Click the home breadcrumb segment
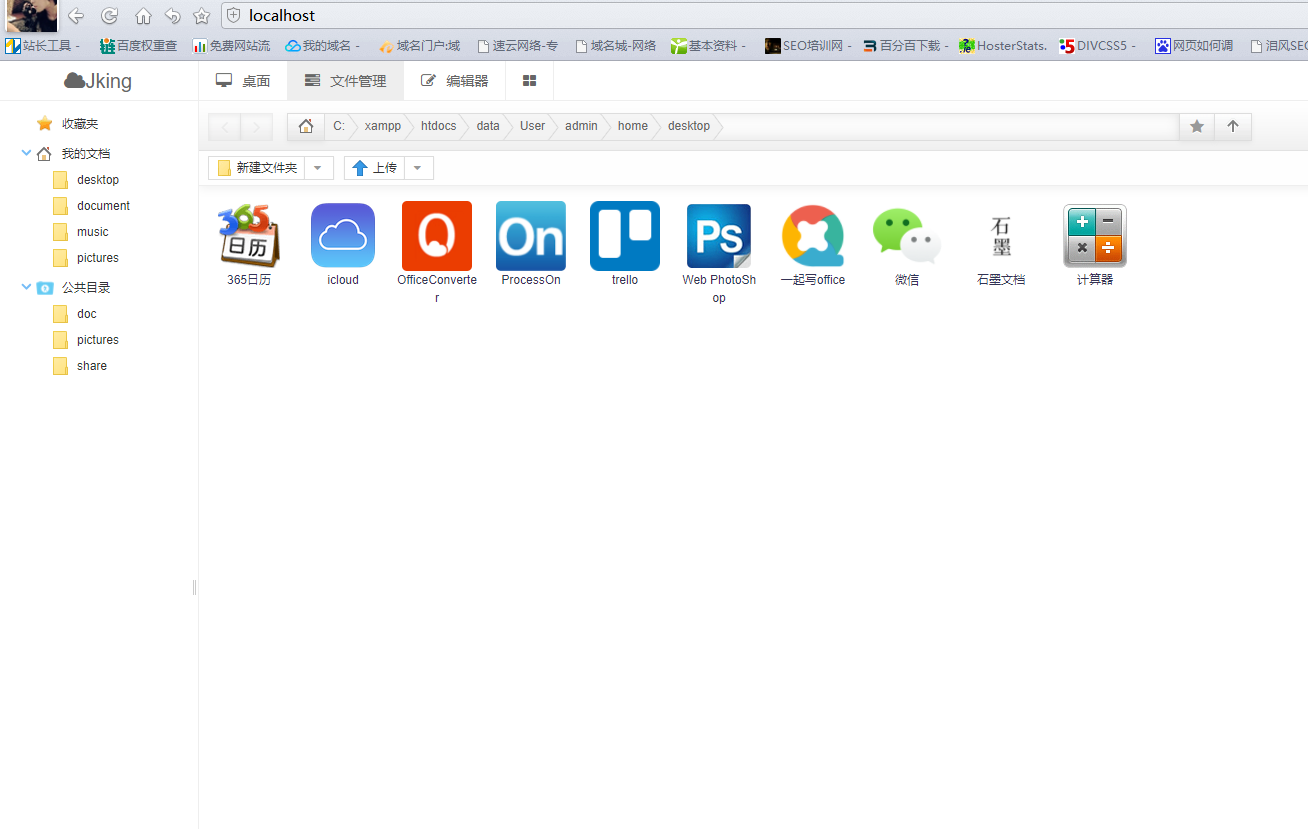 [632, 126]
